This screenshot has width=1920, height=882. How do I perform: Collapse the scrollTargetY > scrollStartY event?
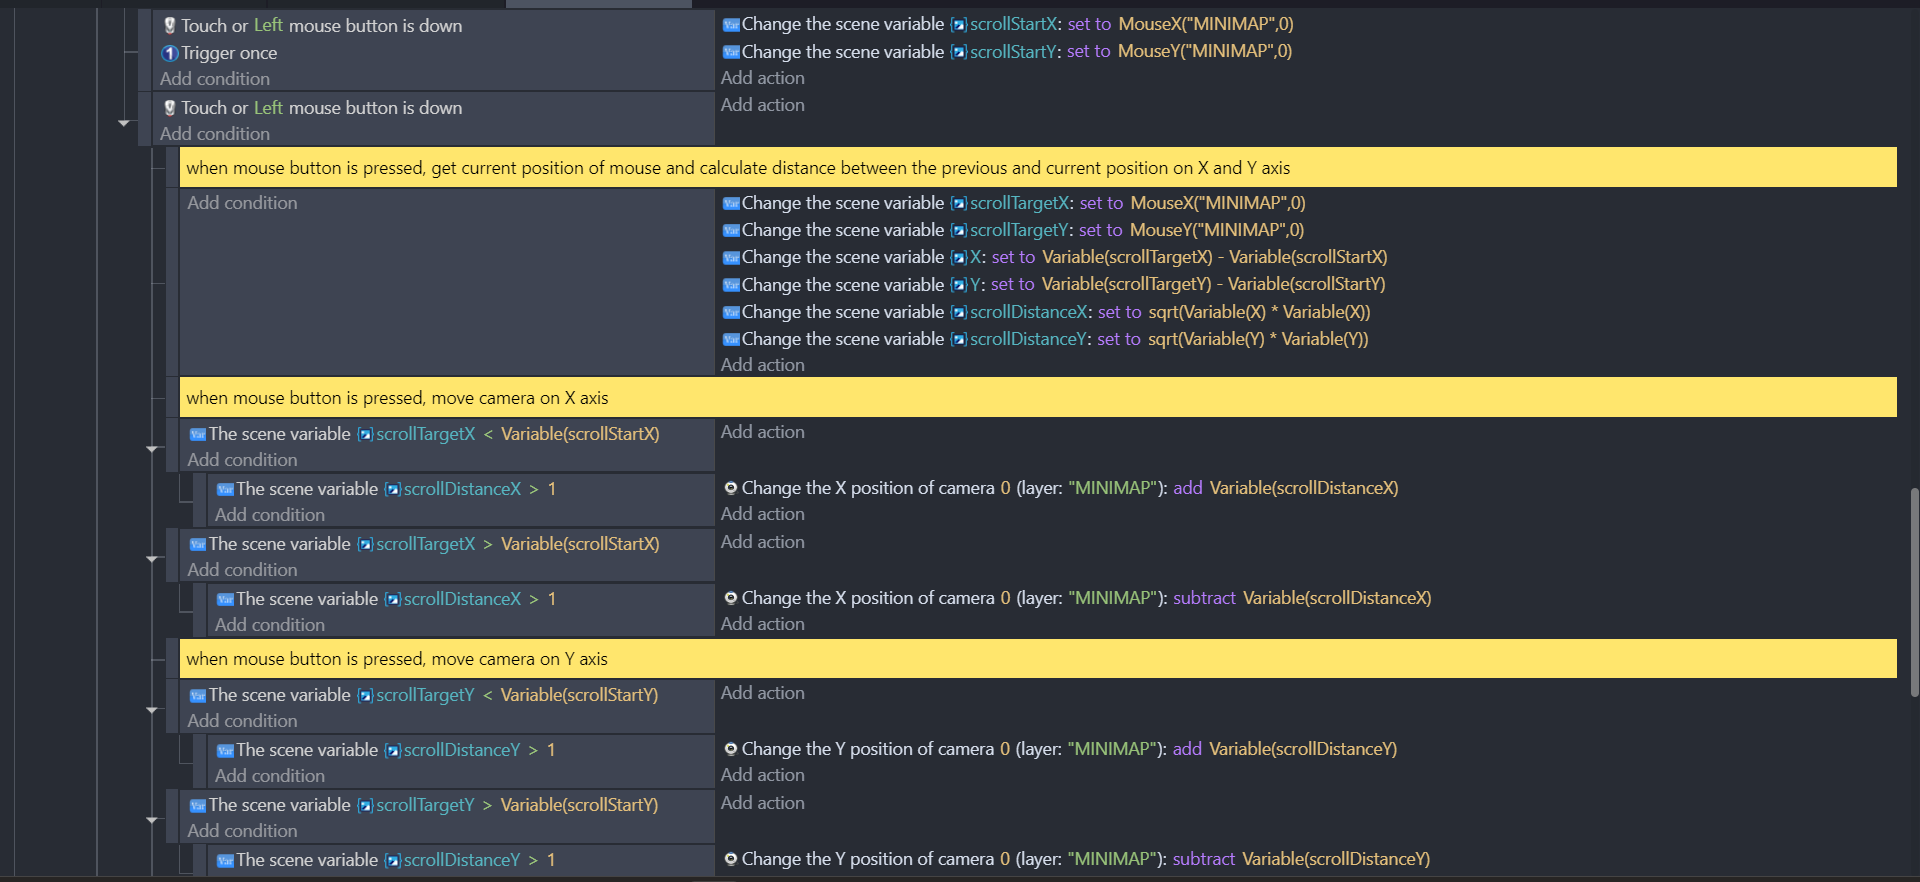(x=152, y=820)
